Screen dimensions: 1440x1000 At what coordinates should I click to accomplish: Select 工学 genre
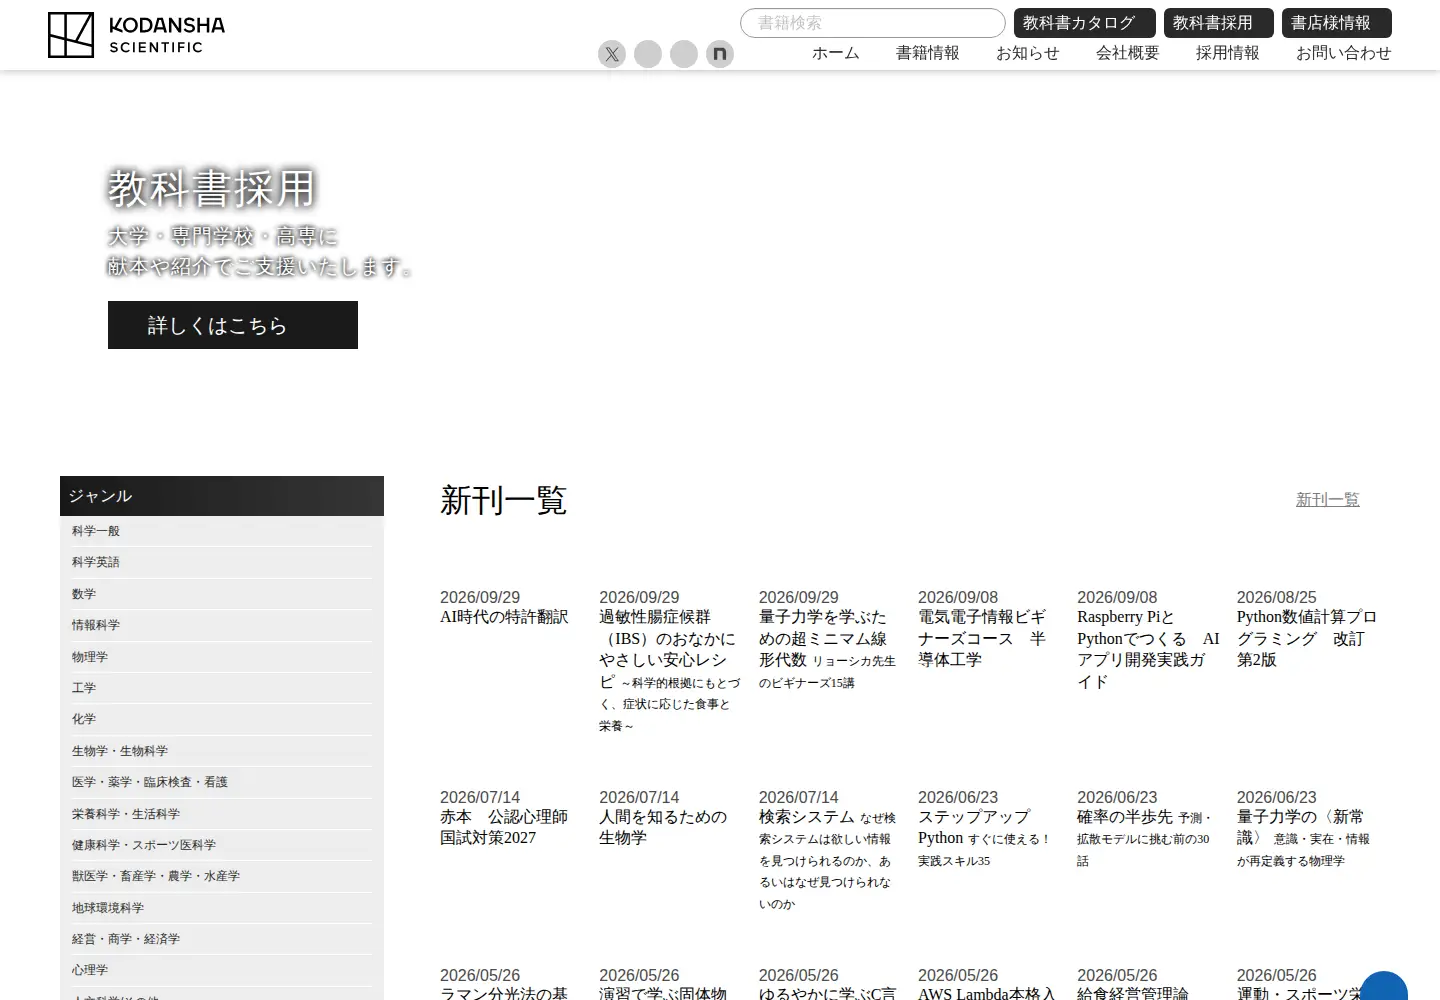[221, 688]
